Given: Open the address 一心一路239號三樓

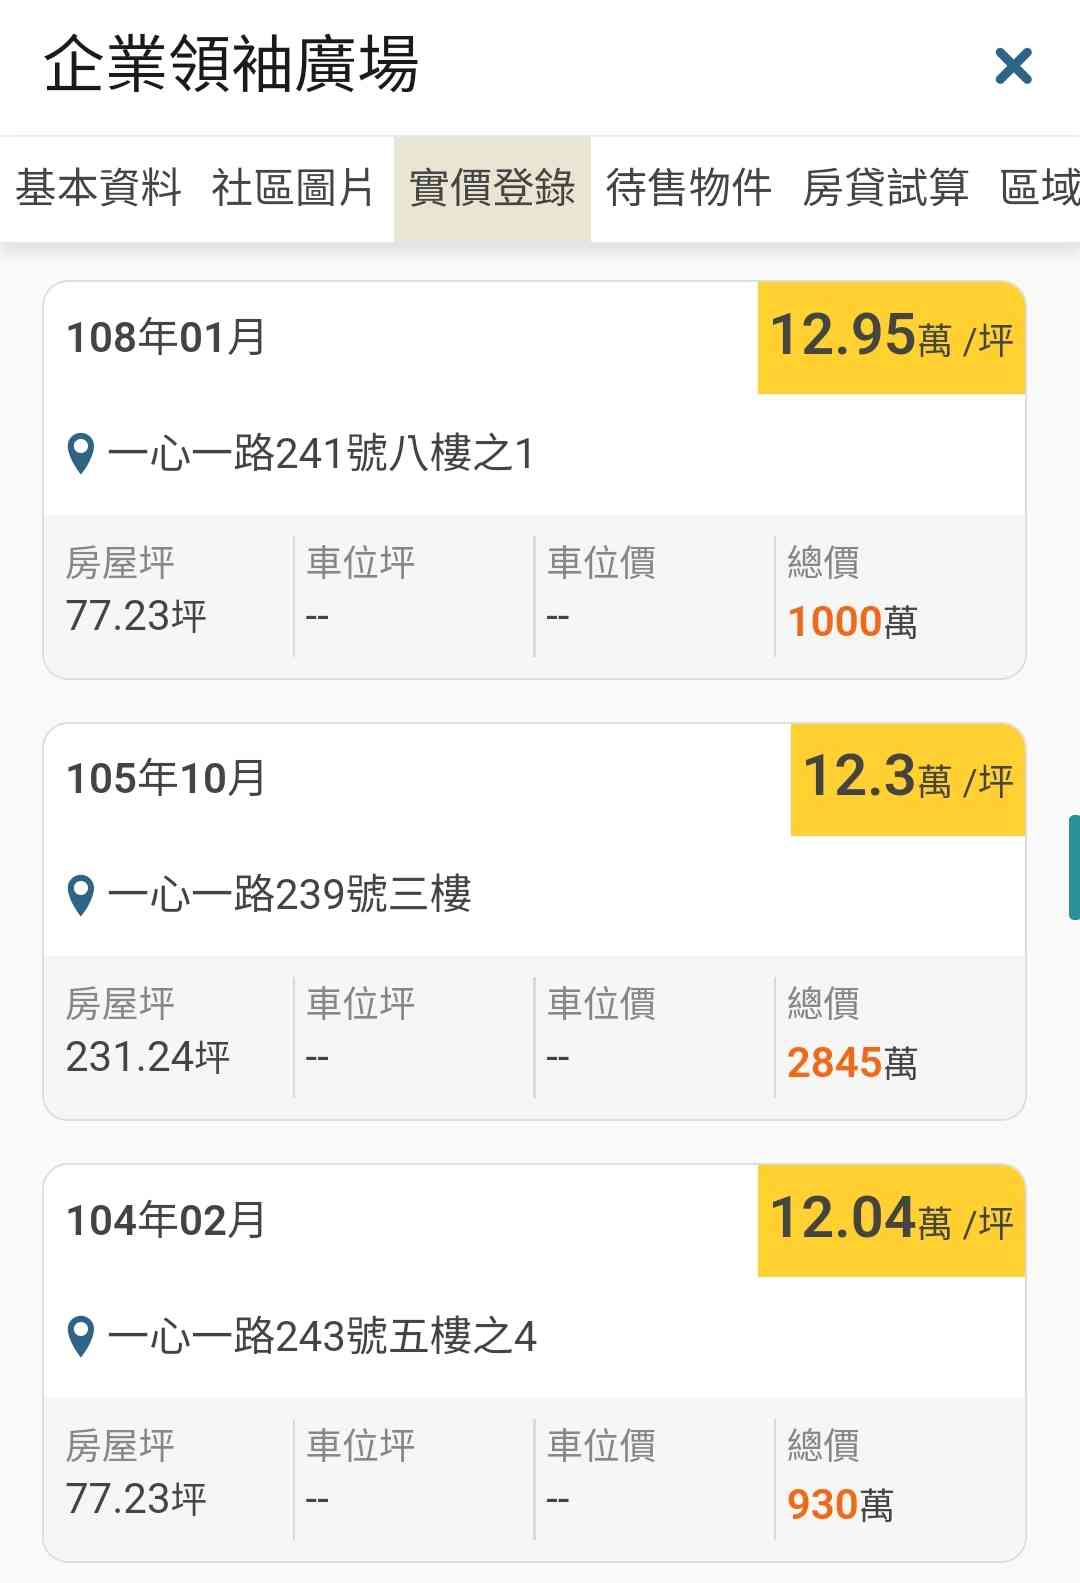Looking at the screenshot, I should click(289, 895).
